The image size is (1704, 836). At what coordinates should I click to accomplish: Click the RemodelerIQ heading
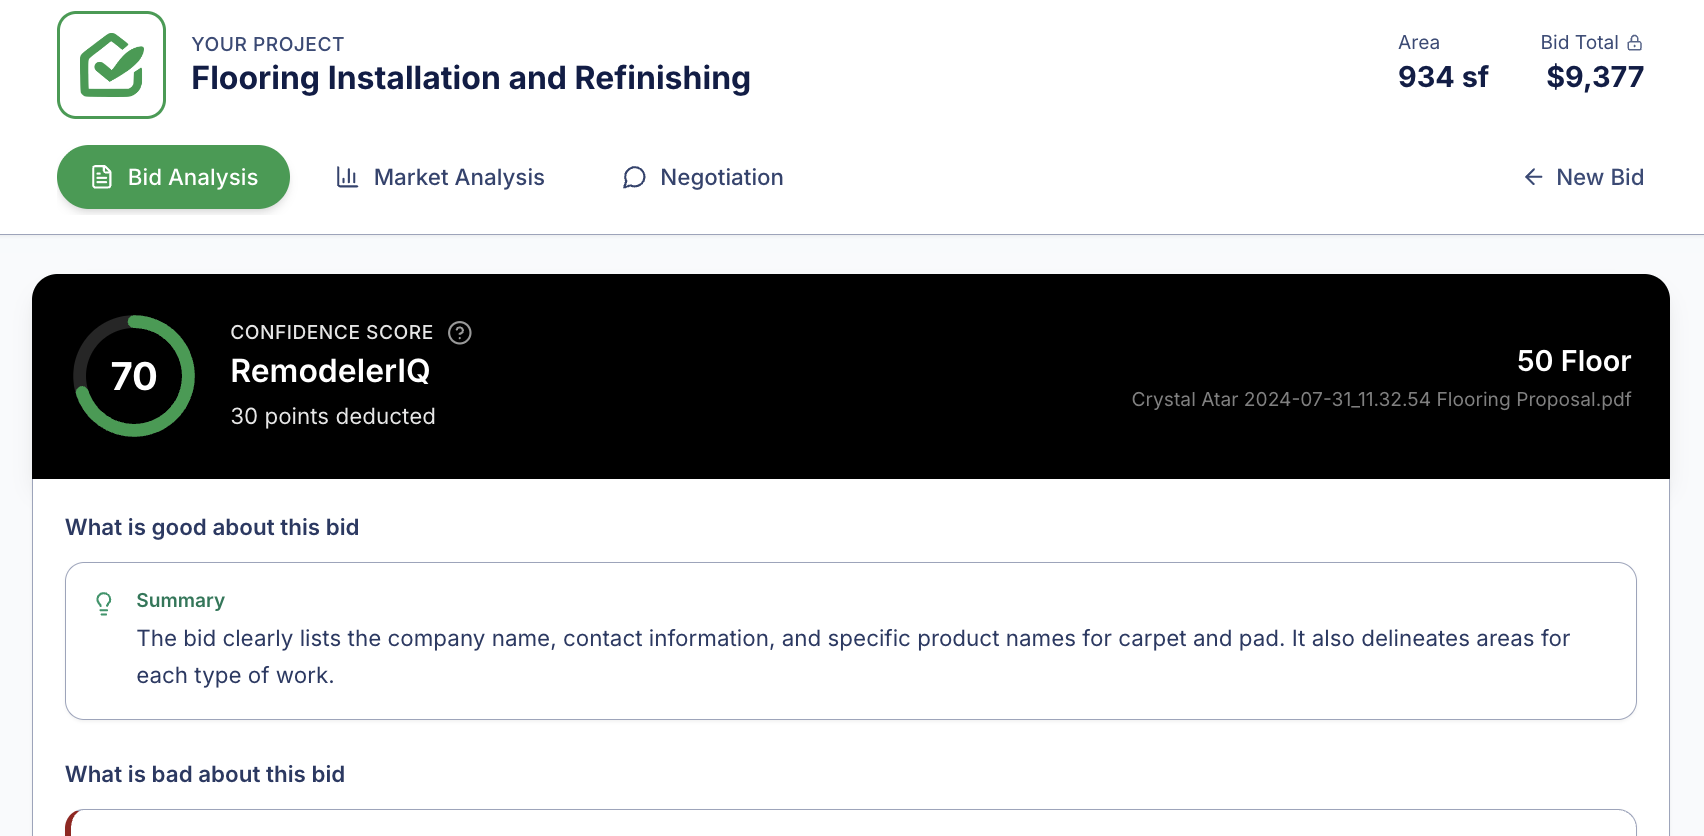[x=330, y=371]
